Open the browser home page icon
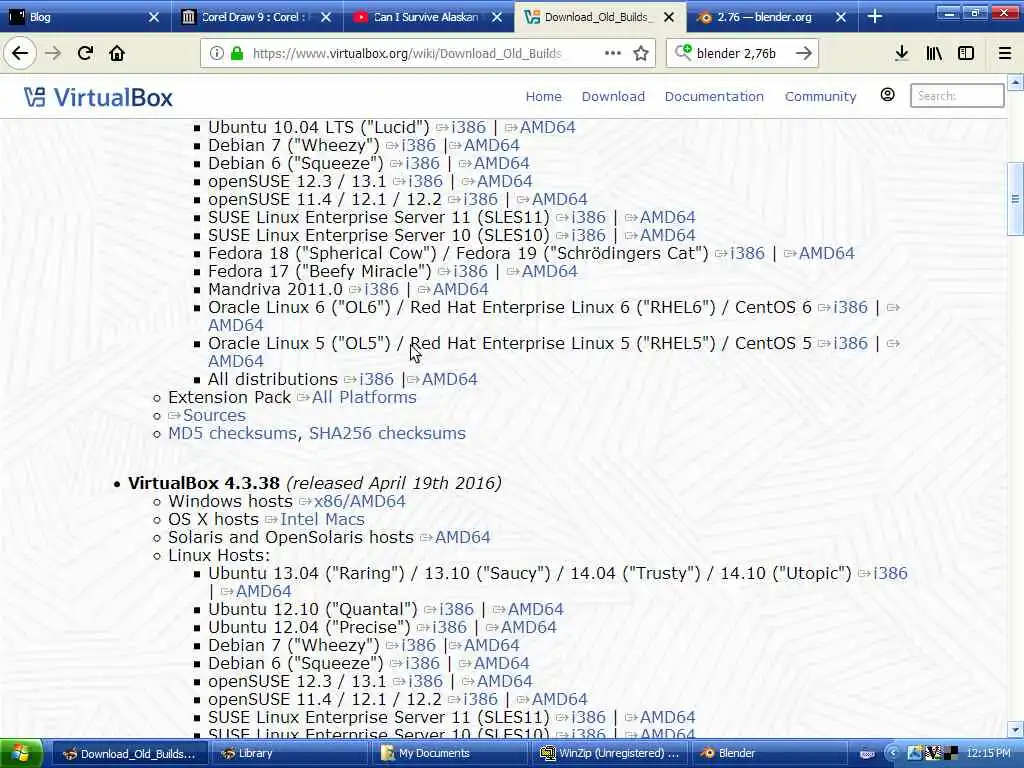Viewport: 1024px width, 768px height. (x=117, y=54)
